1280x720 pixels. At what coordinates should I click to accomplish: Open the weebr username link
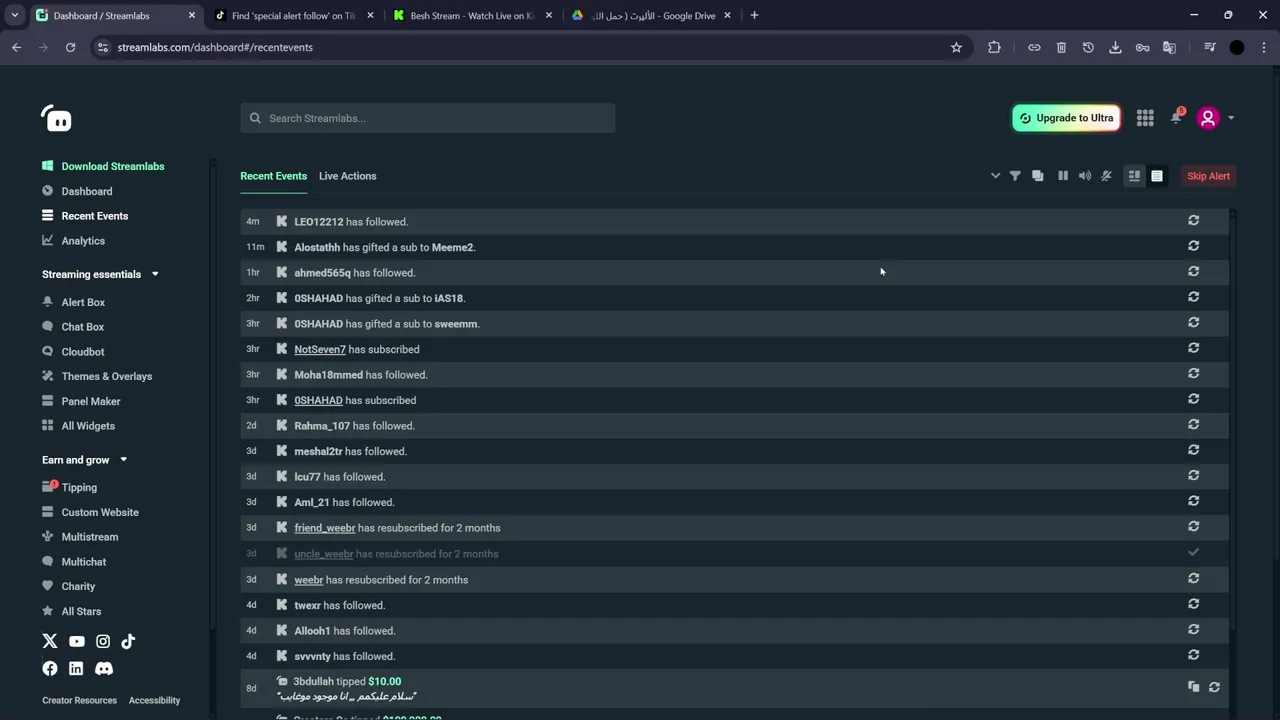308,580
